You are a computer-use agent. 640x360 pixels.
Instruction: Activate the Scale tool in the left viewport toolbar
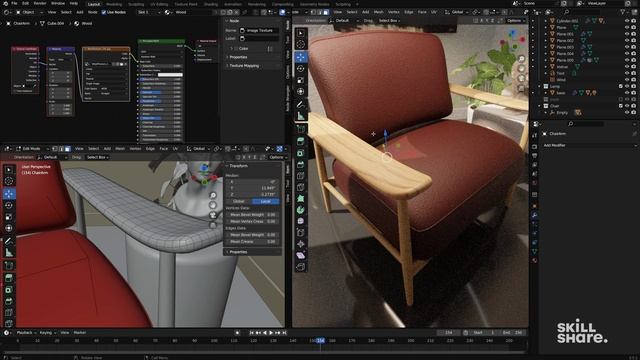(x=9, y=217)
